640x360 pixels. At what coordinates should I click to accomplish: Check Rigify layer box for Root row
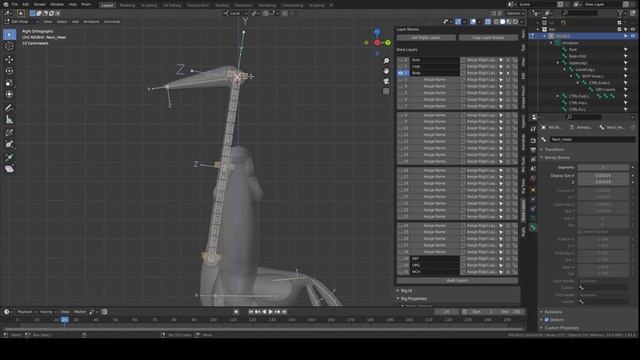[463, 60]
